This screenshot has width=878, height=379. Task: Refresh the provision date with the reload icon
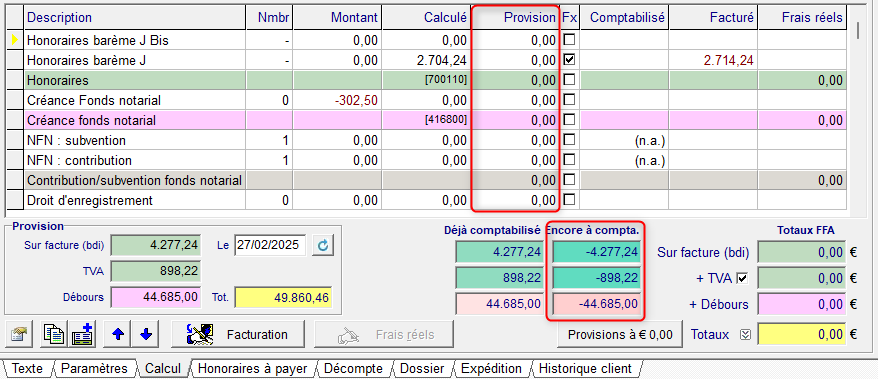pyautogui.click(x=323, y=245)
